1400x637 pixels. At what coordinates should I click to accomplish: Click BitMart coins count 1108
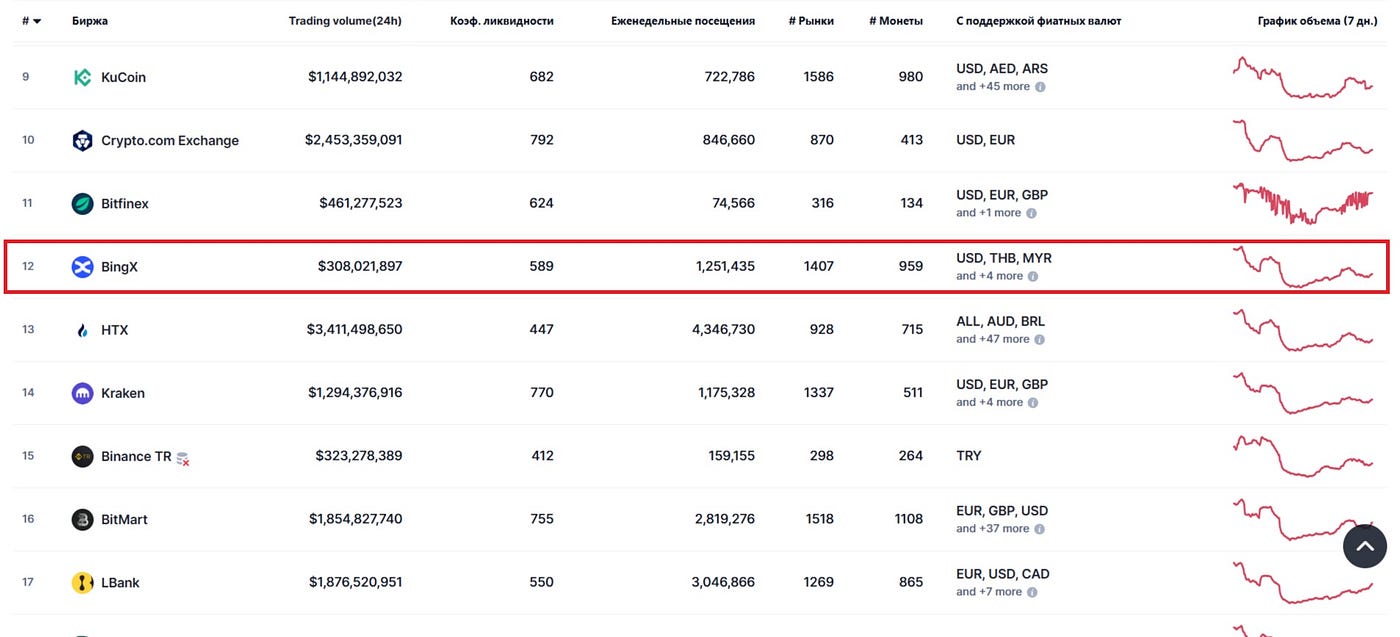(907, 519)
